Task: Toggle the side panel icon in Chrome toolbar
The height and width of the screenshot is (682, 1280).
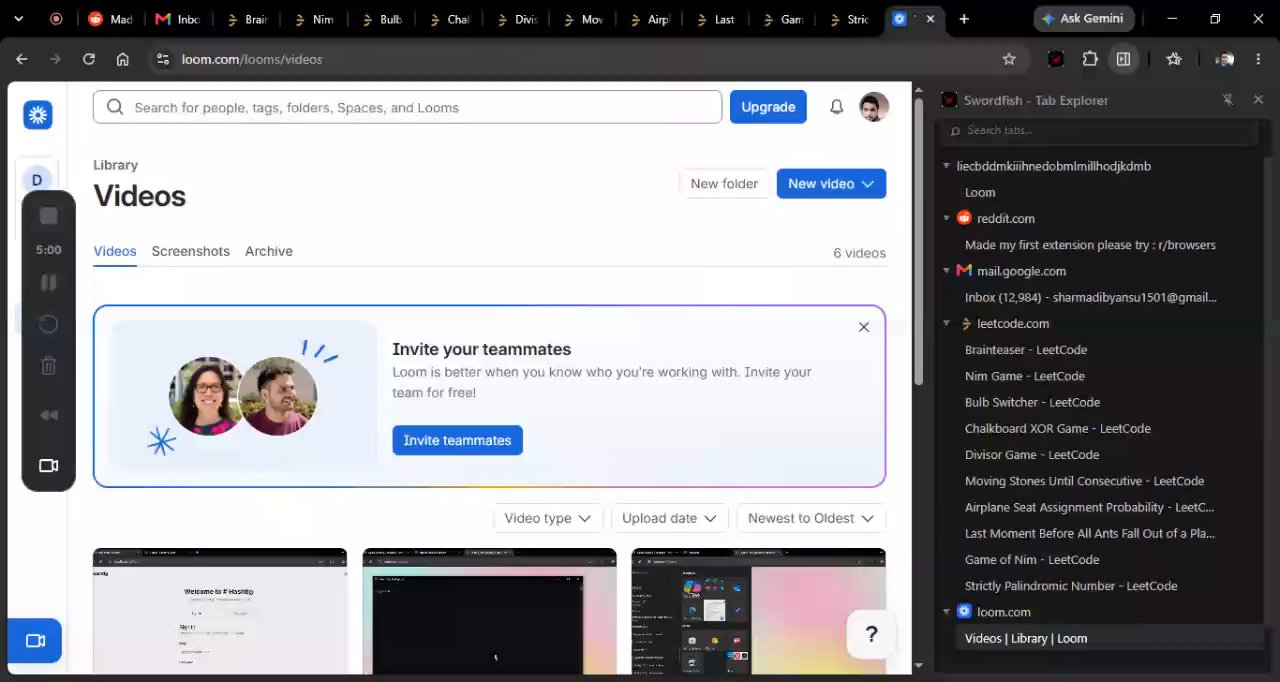Action: pyautogui.click(x=1123, y=59)
